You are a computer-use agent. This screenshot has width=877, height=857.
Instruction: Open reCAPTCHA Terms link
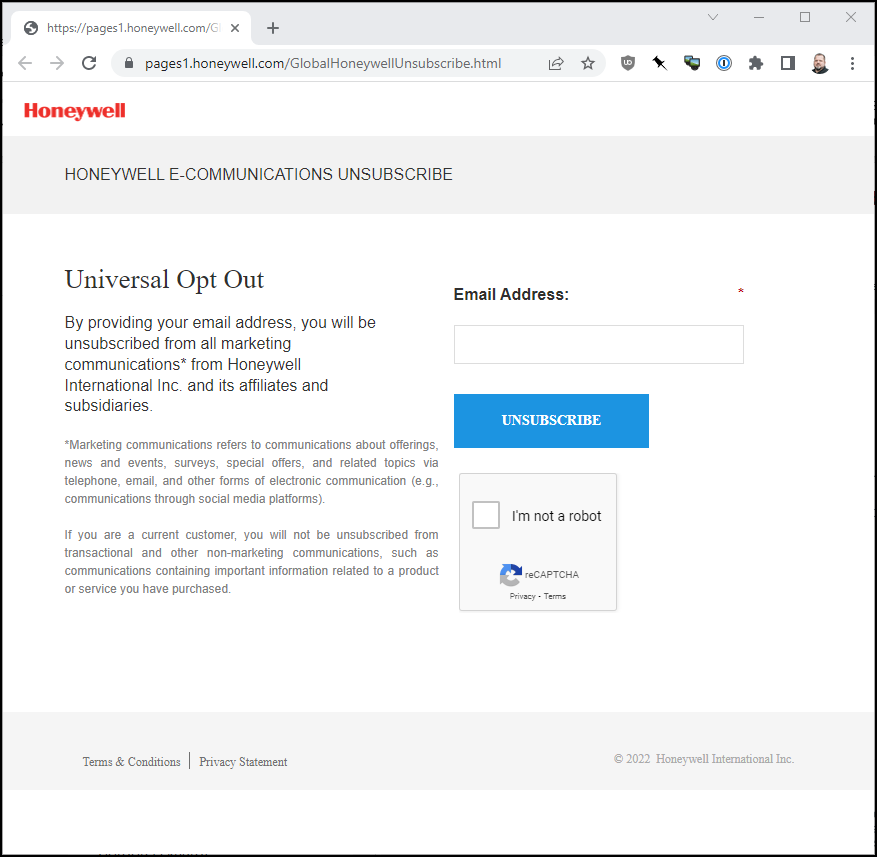tap(555, 596)
